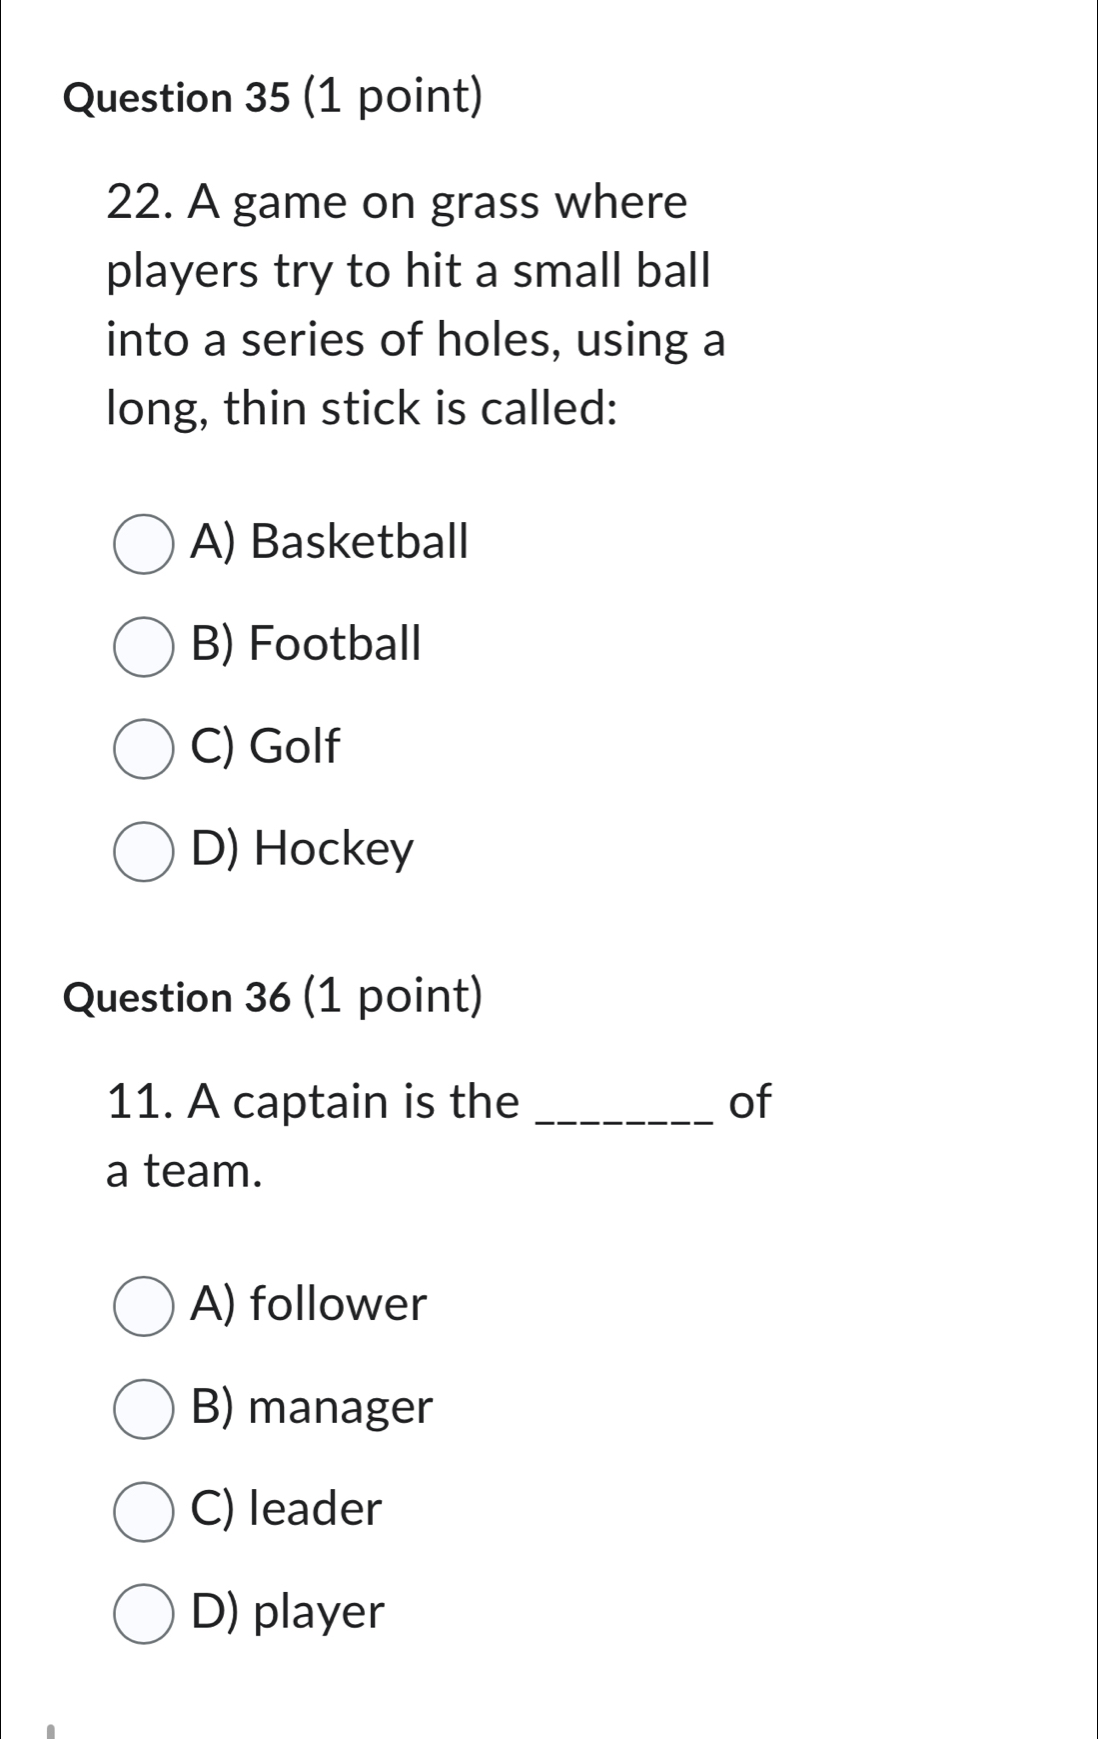Click the "D) Hockey" answer label
The width and height of the screenshot is (1098, 1739).
pos(302,849)
